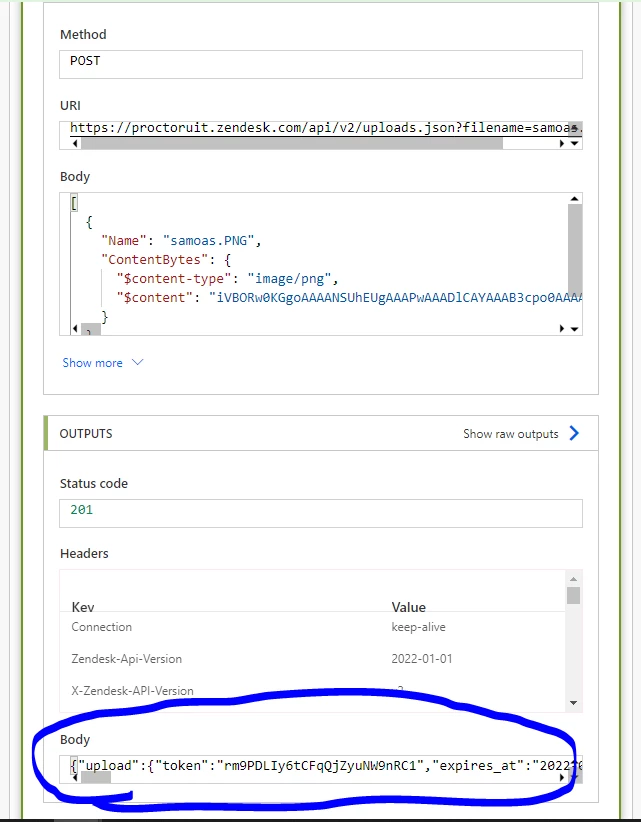Click Headers table scrollbar up arrow
The height and width of the screenshot is (822, 641).
pos(573,579)
